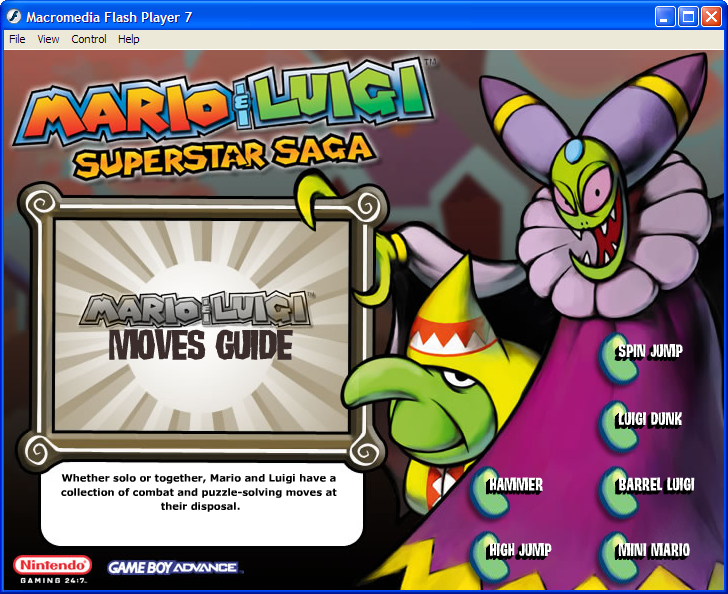Click the green bean icon beside High Jump
Image resolution: width=728 pixels, height=594 pixels.
(x=488, y=557)
